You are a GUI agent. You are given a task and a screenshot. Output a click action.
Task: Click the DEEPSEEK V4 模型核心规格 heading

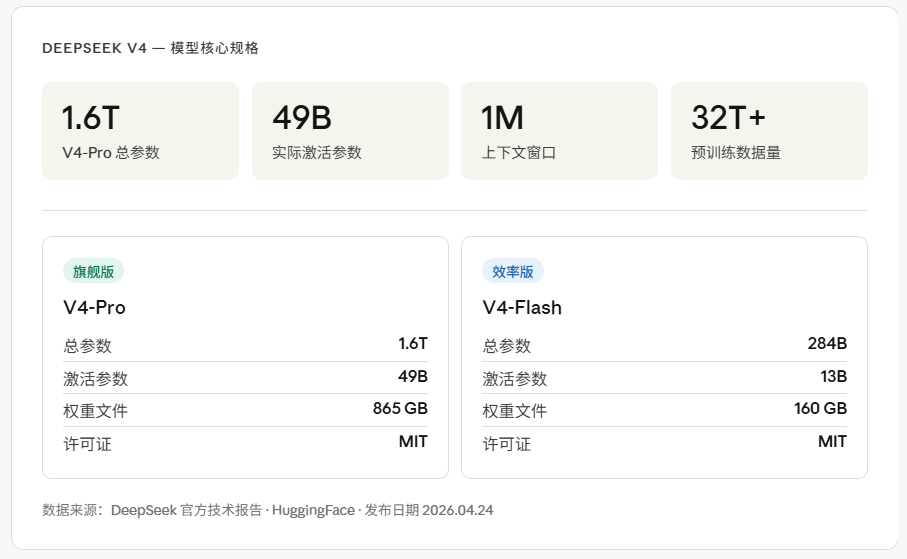(150, 48)
